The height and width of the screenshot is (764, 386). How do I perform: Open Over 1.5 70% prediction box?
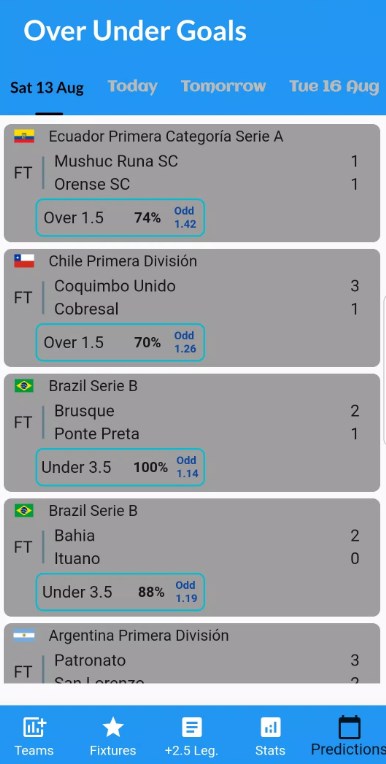point(120,343)
